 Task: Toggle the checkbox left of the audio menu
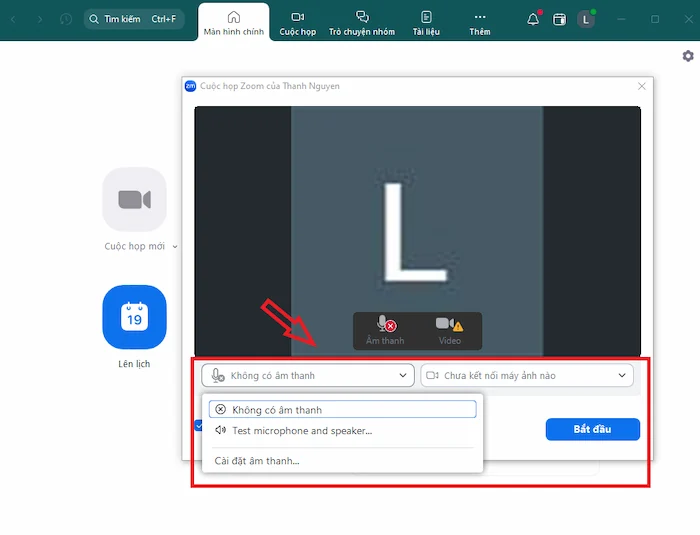click(197, 426)
